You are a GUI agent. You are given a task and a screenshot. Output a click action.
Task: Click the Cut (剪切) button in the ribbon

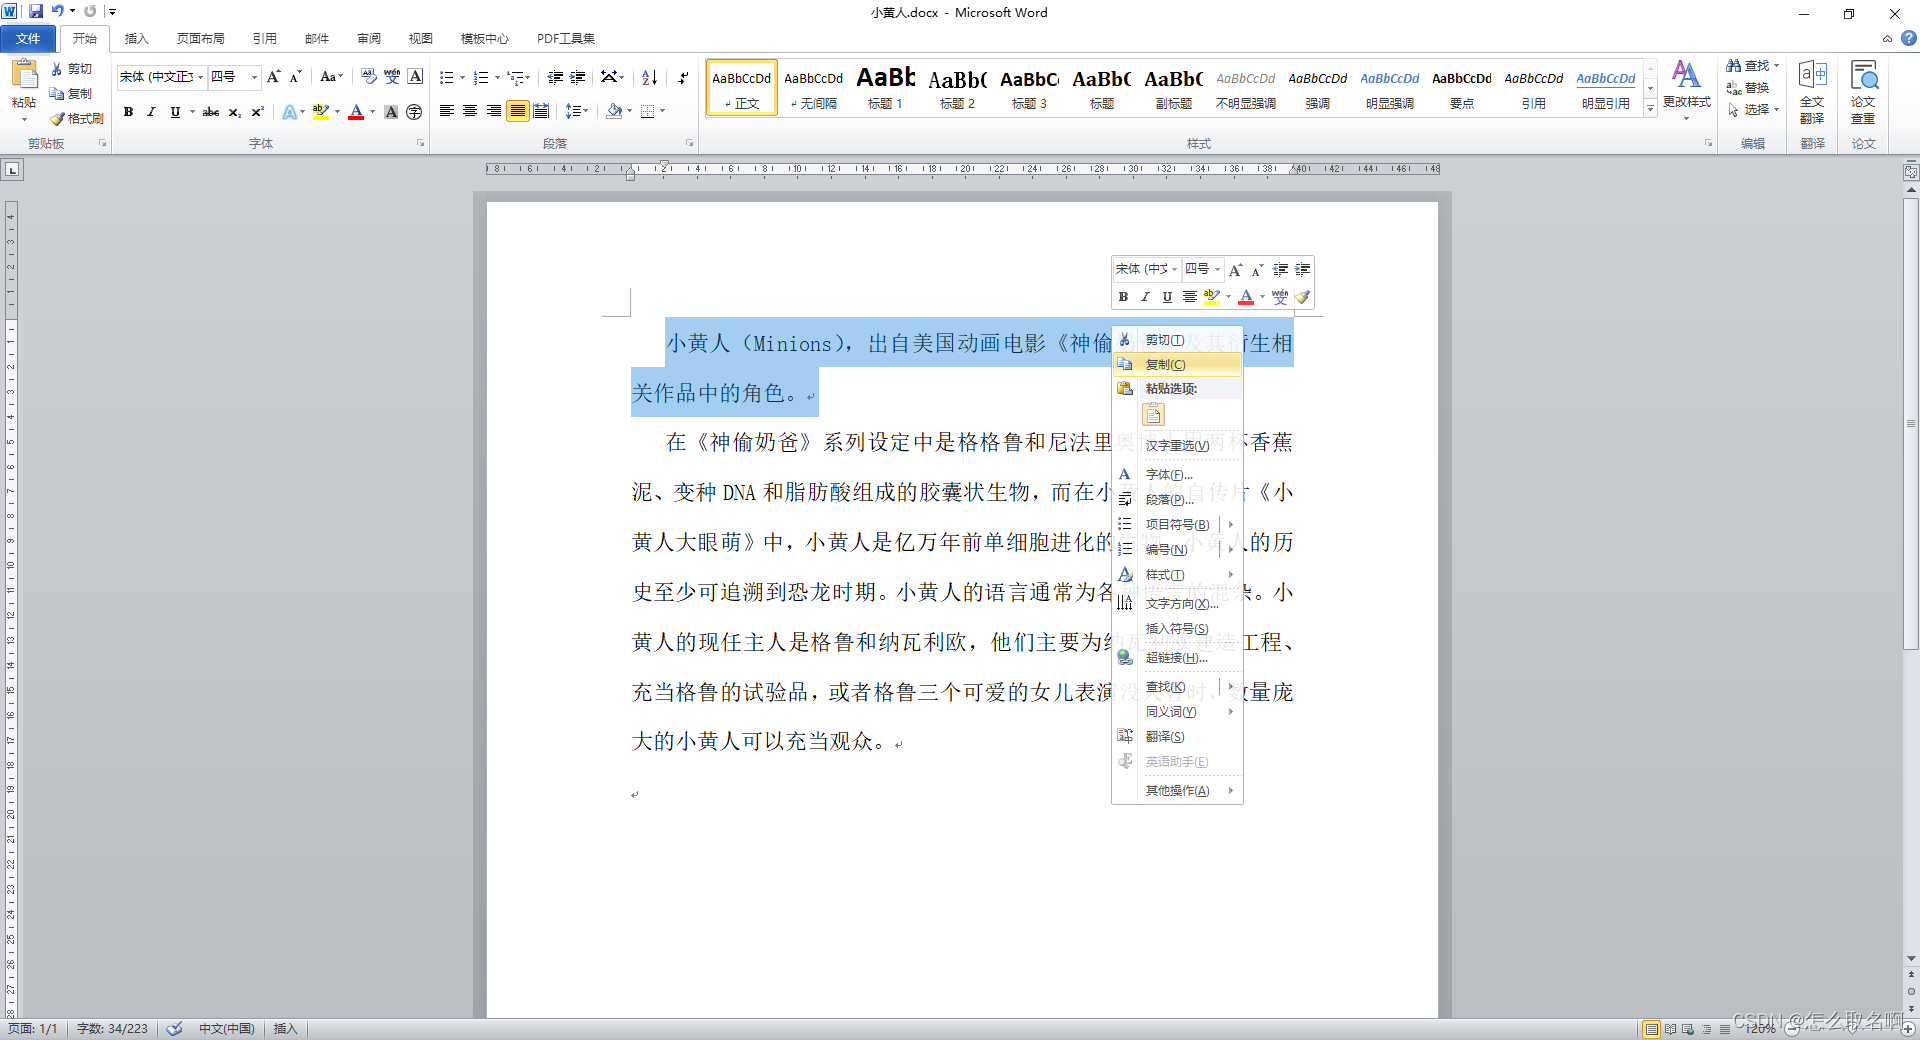[71, 69]
